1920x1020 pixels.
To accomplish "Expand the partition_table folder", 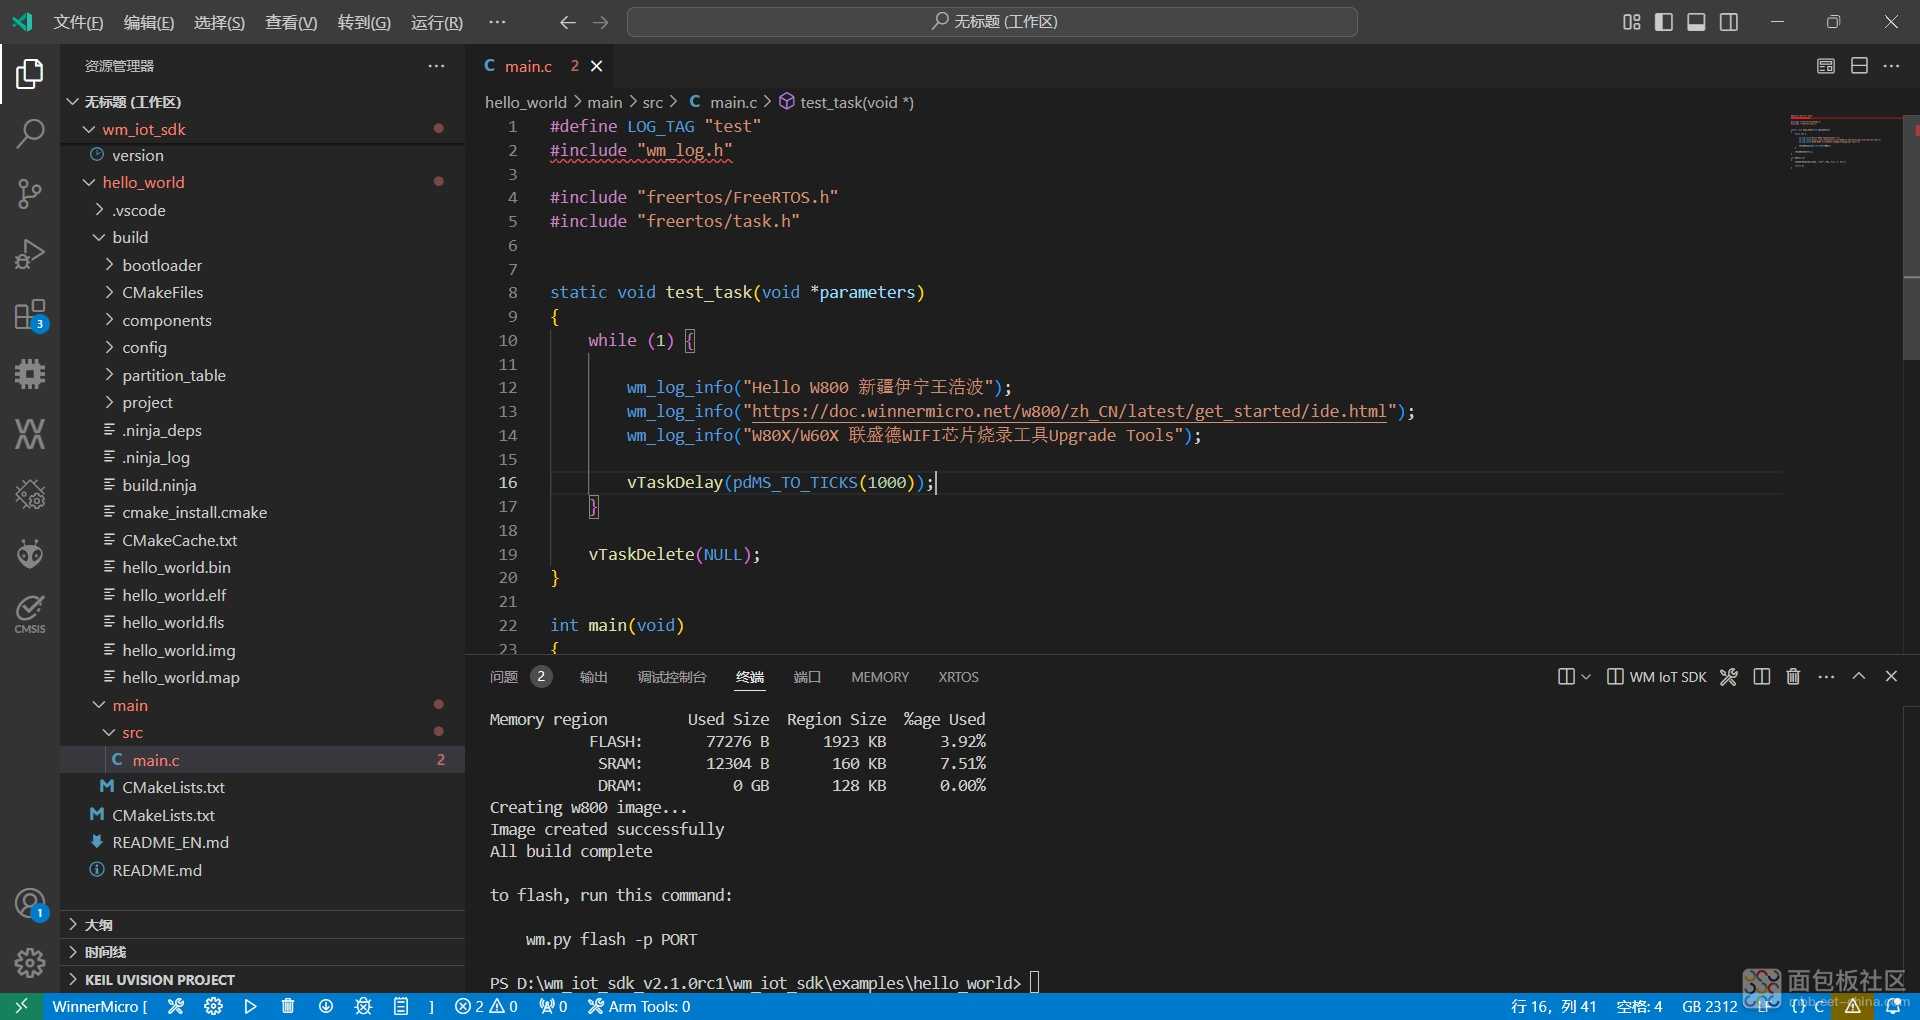I will pyautogui.click(x=109, y=375).
